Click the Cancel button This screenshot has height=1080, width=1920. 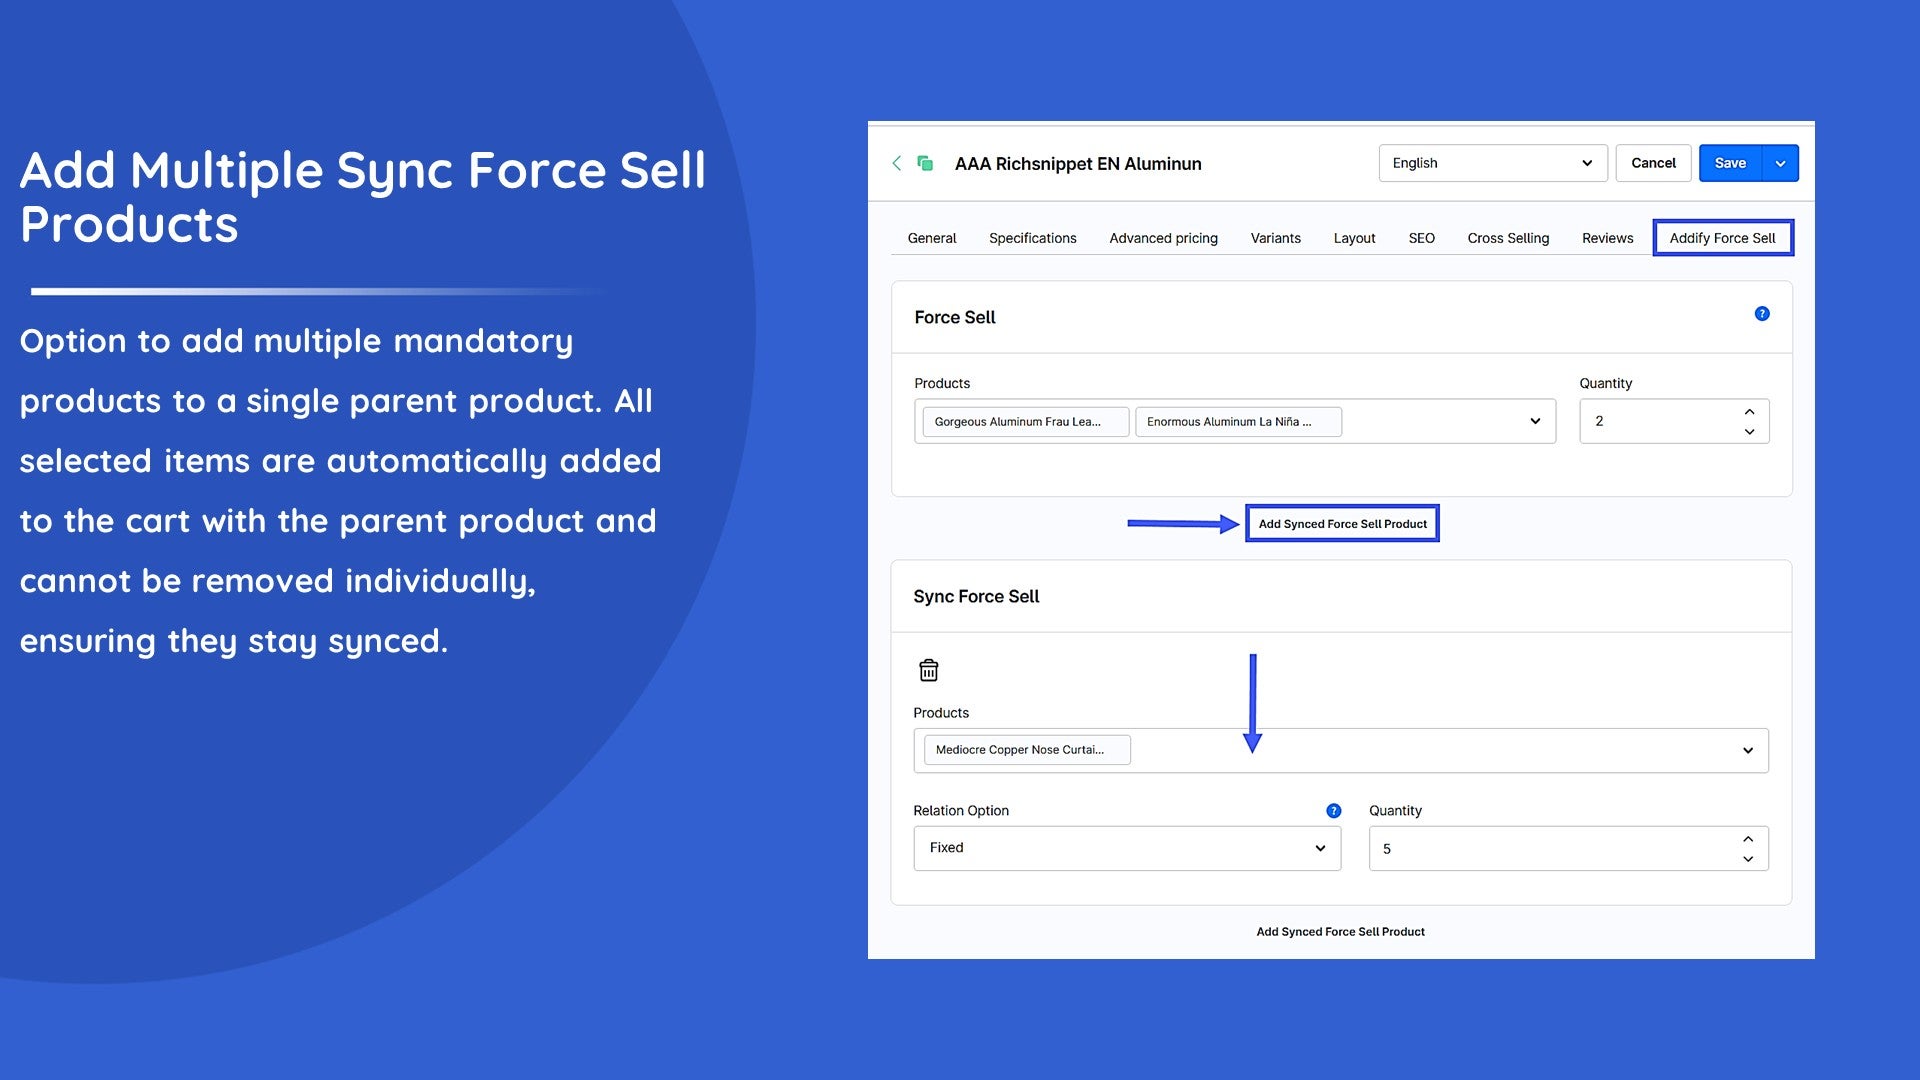pos(1653,163)
